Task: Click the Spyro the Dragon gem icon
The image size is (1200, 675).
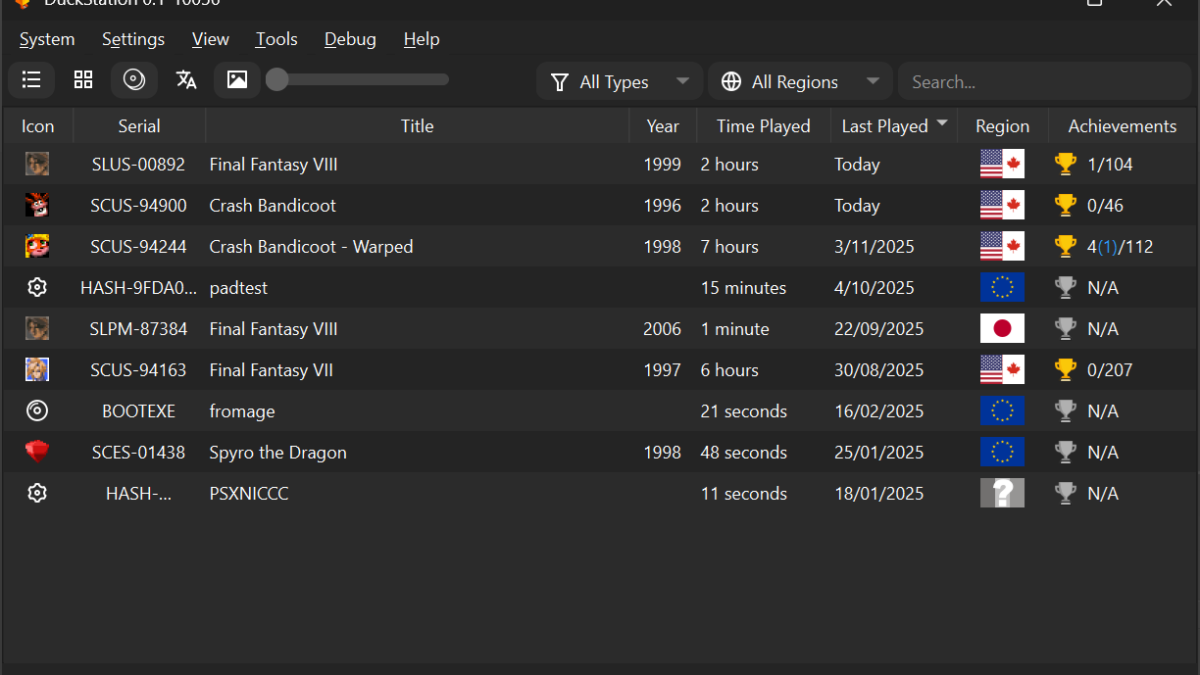Action: click(37, 452)
